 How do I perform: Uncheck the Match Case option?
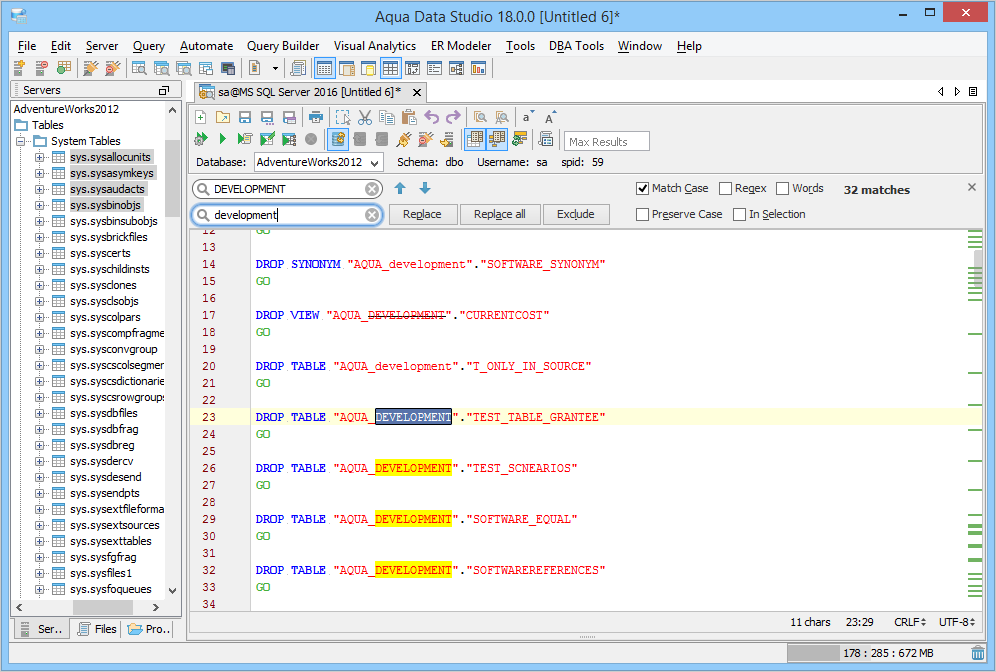pos(642,188)
